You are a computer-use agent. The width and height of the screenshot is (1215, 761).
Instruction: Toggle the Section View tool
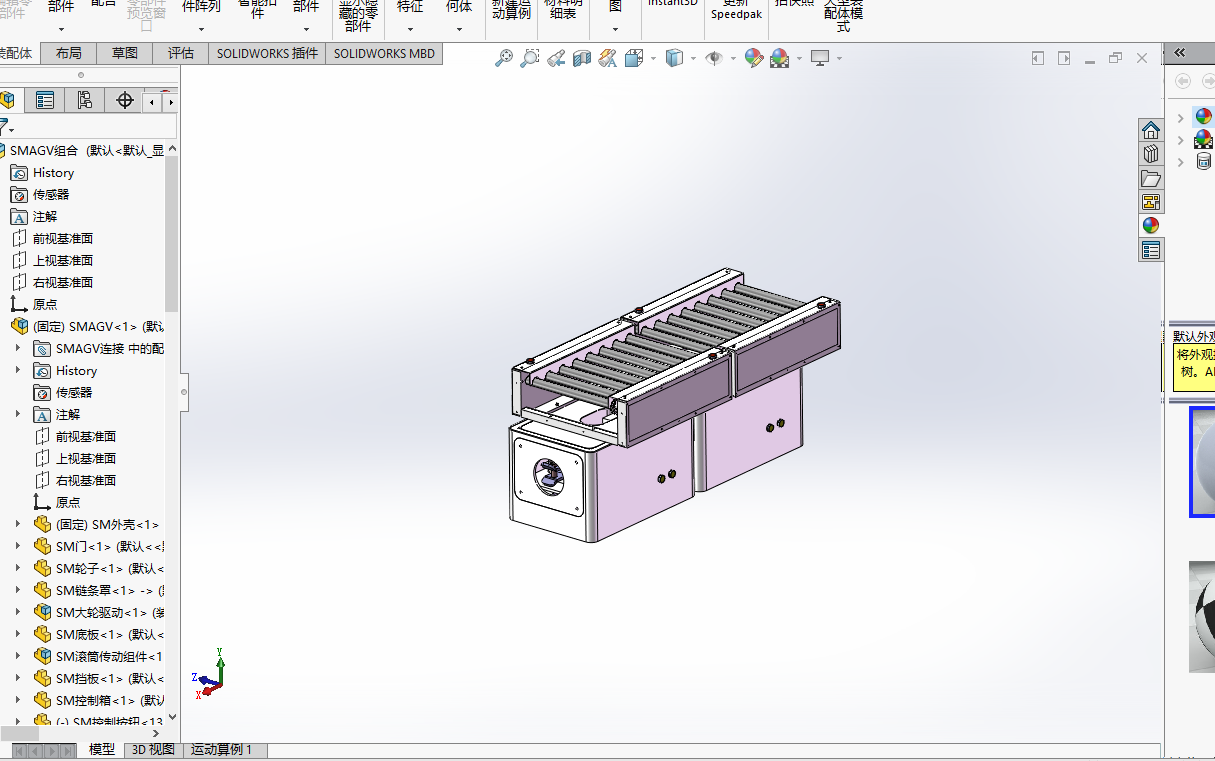click(x=582, y=59)
